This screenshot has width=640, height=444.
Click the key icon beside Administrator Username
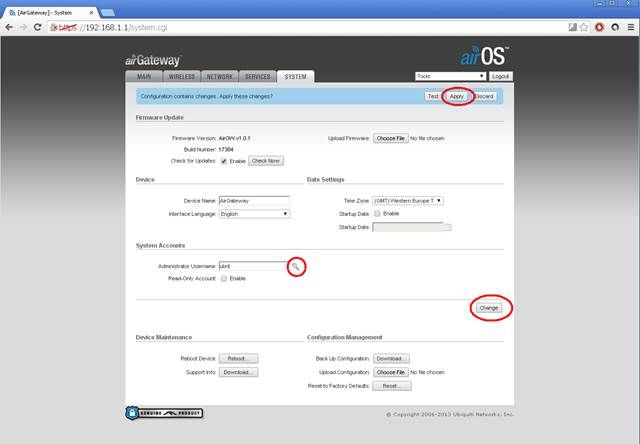tap(296, 266)
